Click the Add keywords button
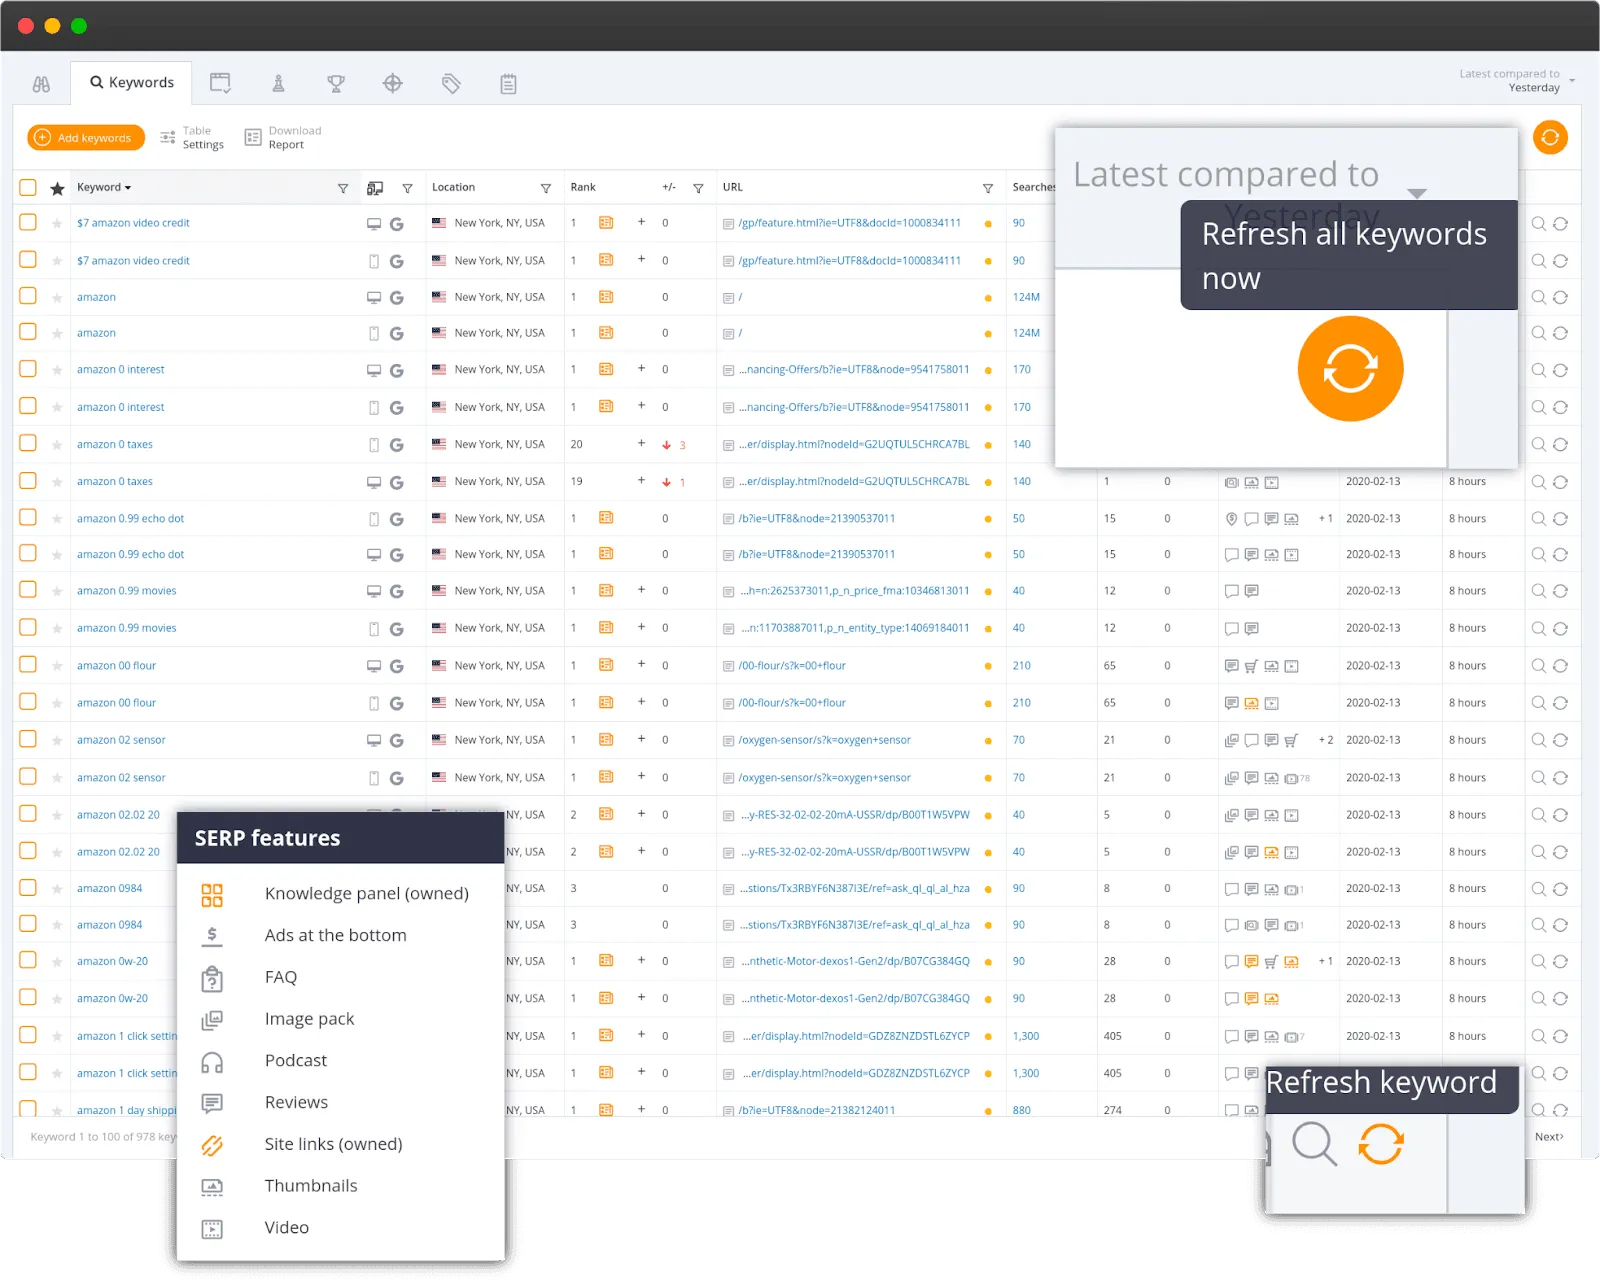The height and width of the screenshot is (1282, 1600). pyautogui.click(x=85, y=137)
